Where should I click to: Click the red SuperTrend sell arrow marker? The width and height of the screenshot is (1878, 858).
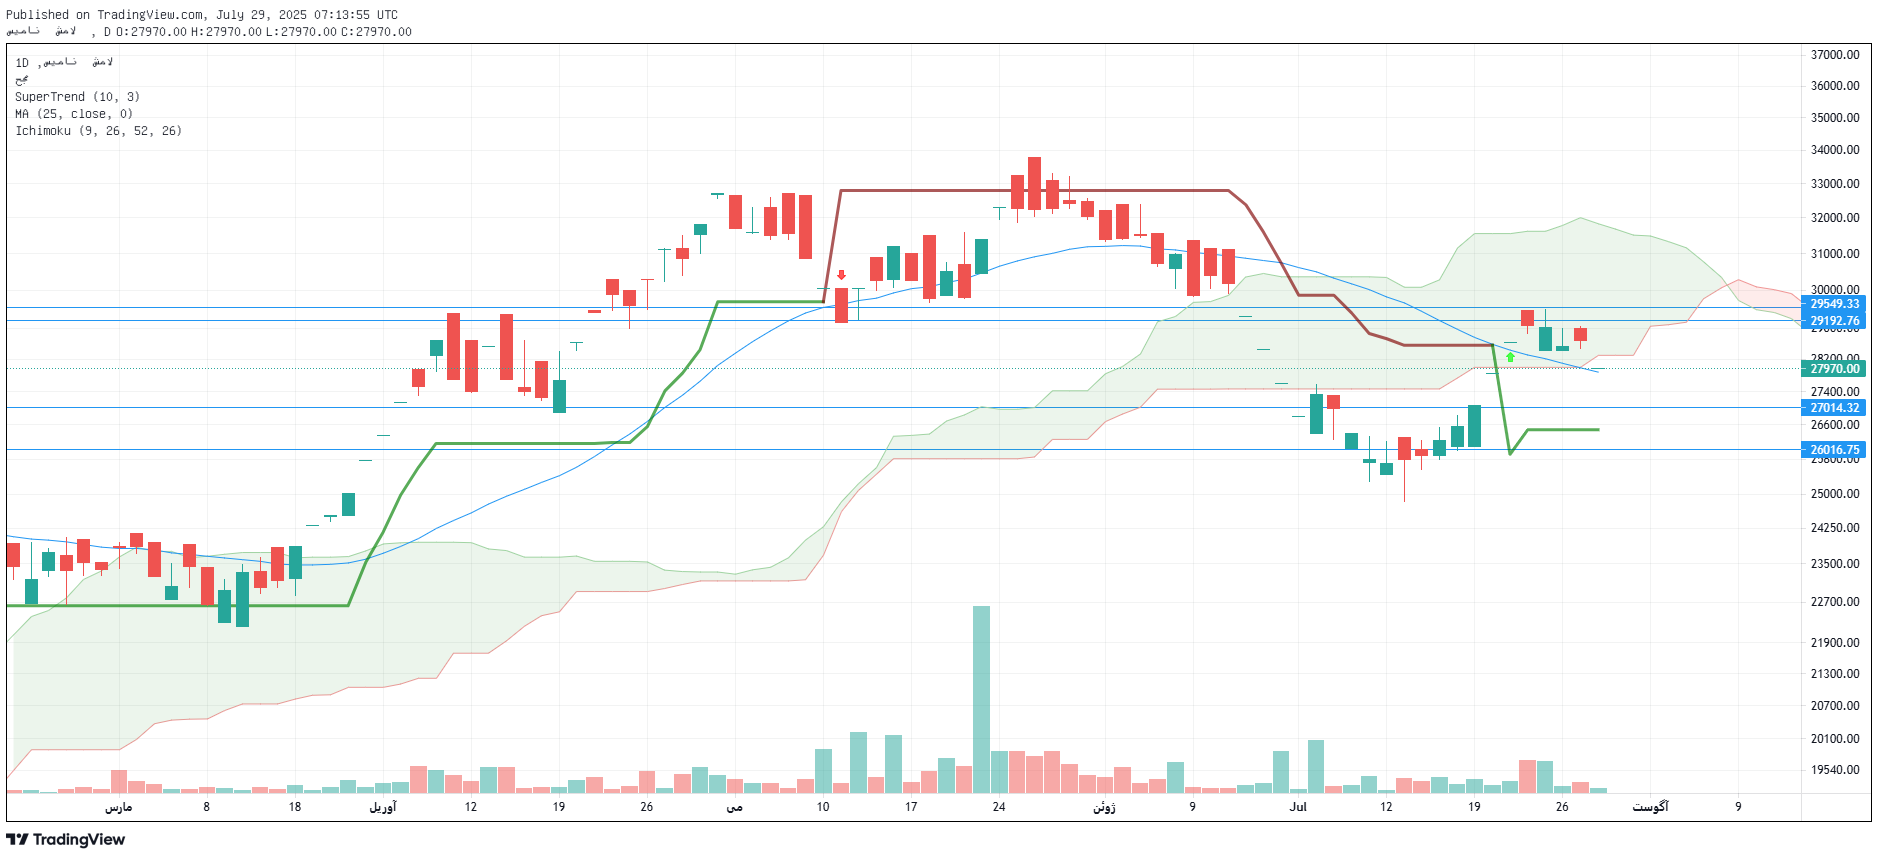841,275
